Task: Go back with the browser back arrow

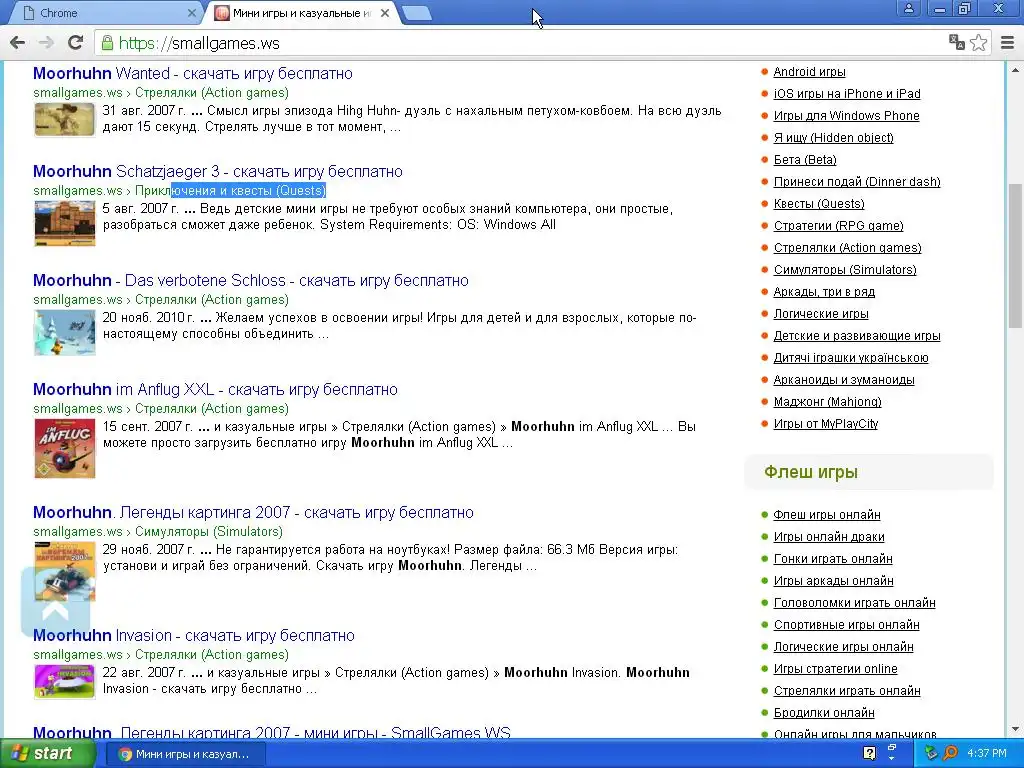Action: coord(18,43)
